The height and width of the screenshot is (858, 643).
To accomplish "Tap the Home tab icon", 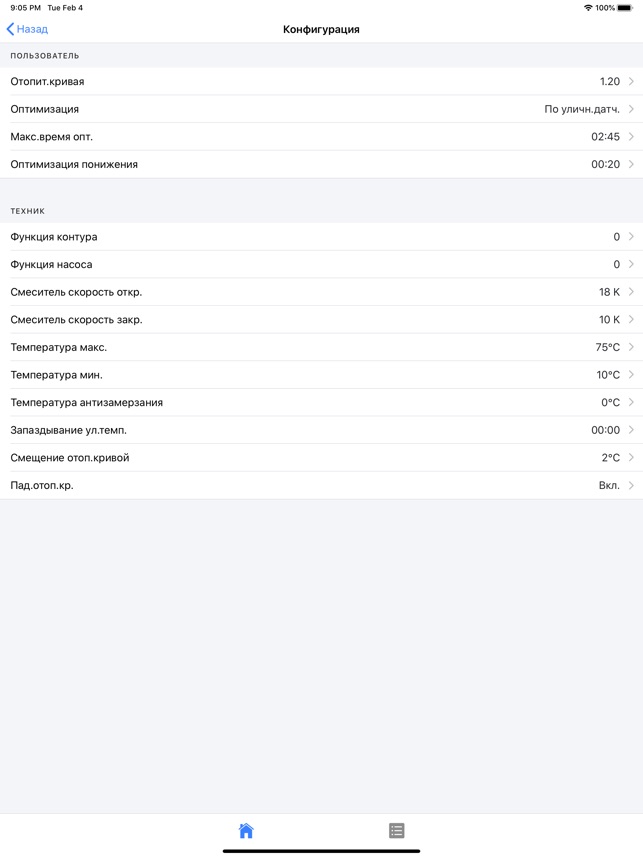I will tap(246, 831).
